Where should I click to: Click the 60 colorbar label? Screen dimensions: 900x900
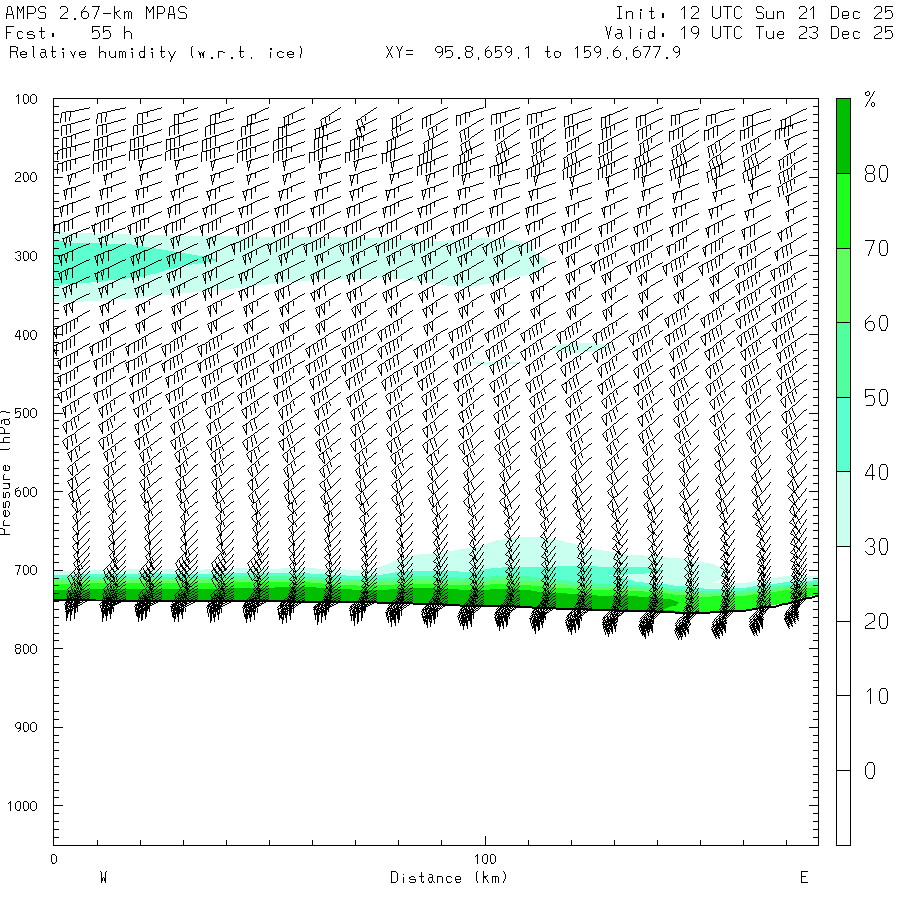click(x=876, y=323)
